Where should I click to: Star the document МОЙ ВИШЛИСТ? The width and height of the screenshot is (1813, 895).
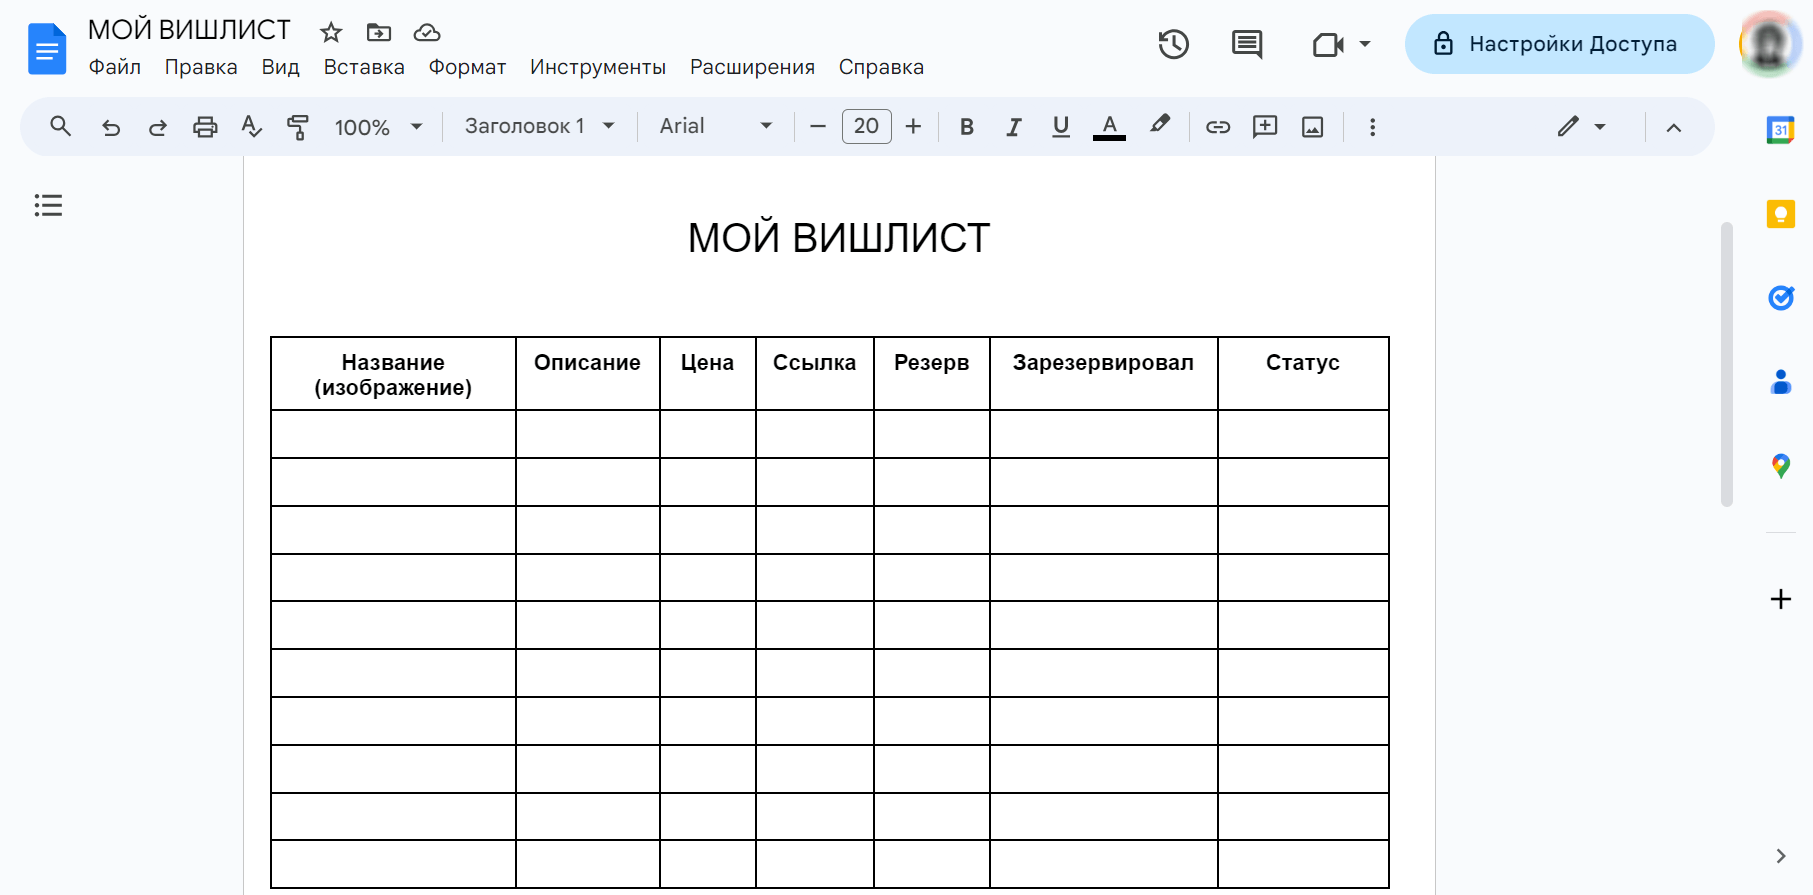(x=331, y=33)
